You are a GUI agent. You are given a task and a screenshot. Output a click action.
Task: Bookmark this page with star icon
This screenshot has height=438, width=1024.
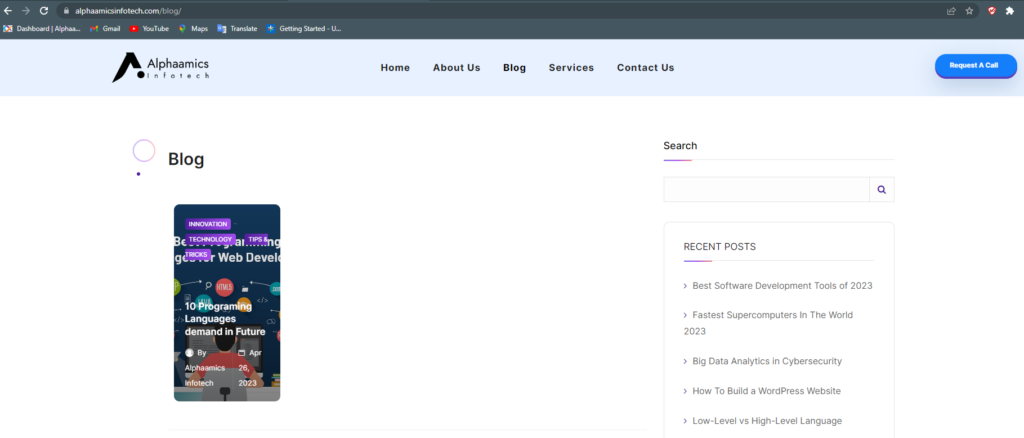pyautogui.click(x=969, y=11)
